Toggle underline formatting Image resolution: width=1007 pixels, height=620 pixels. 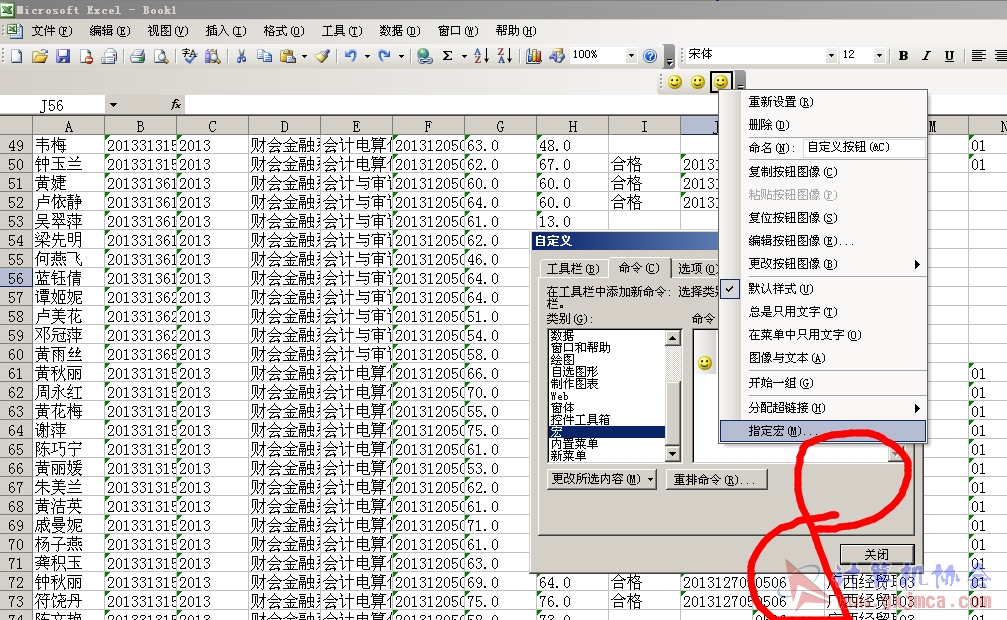[949, 56]
